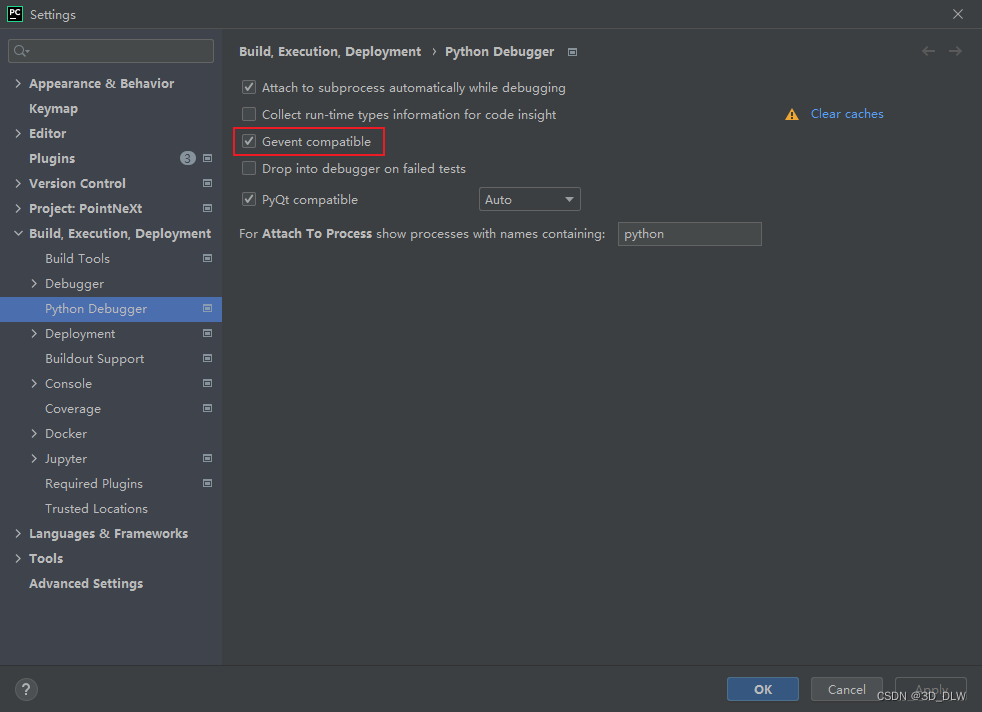The height and width of the screenshot is (712, 982).
Task: Toggle the Gevent compatible checkbox
Action: [x=249, y=141]
